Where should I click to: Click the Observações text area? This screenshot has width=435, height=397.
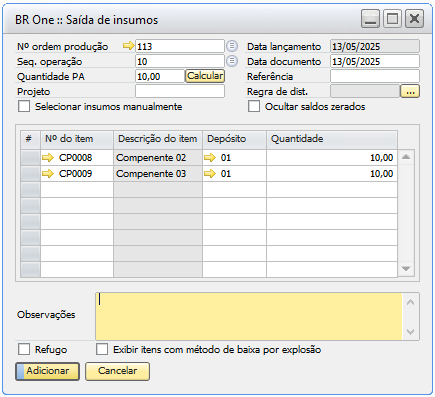click(x=249, y=316)
